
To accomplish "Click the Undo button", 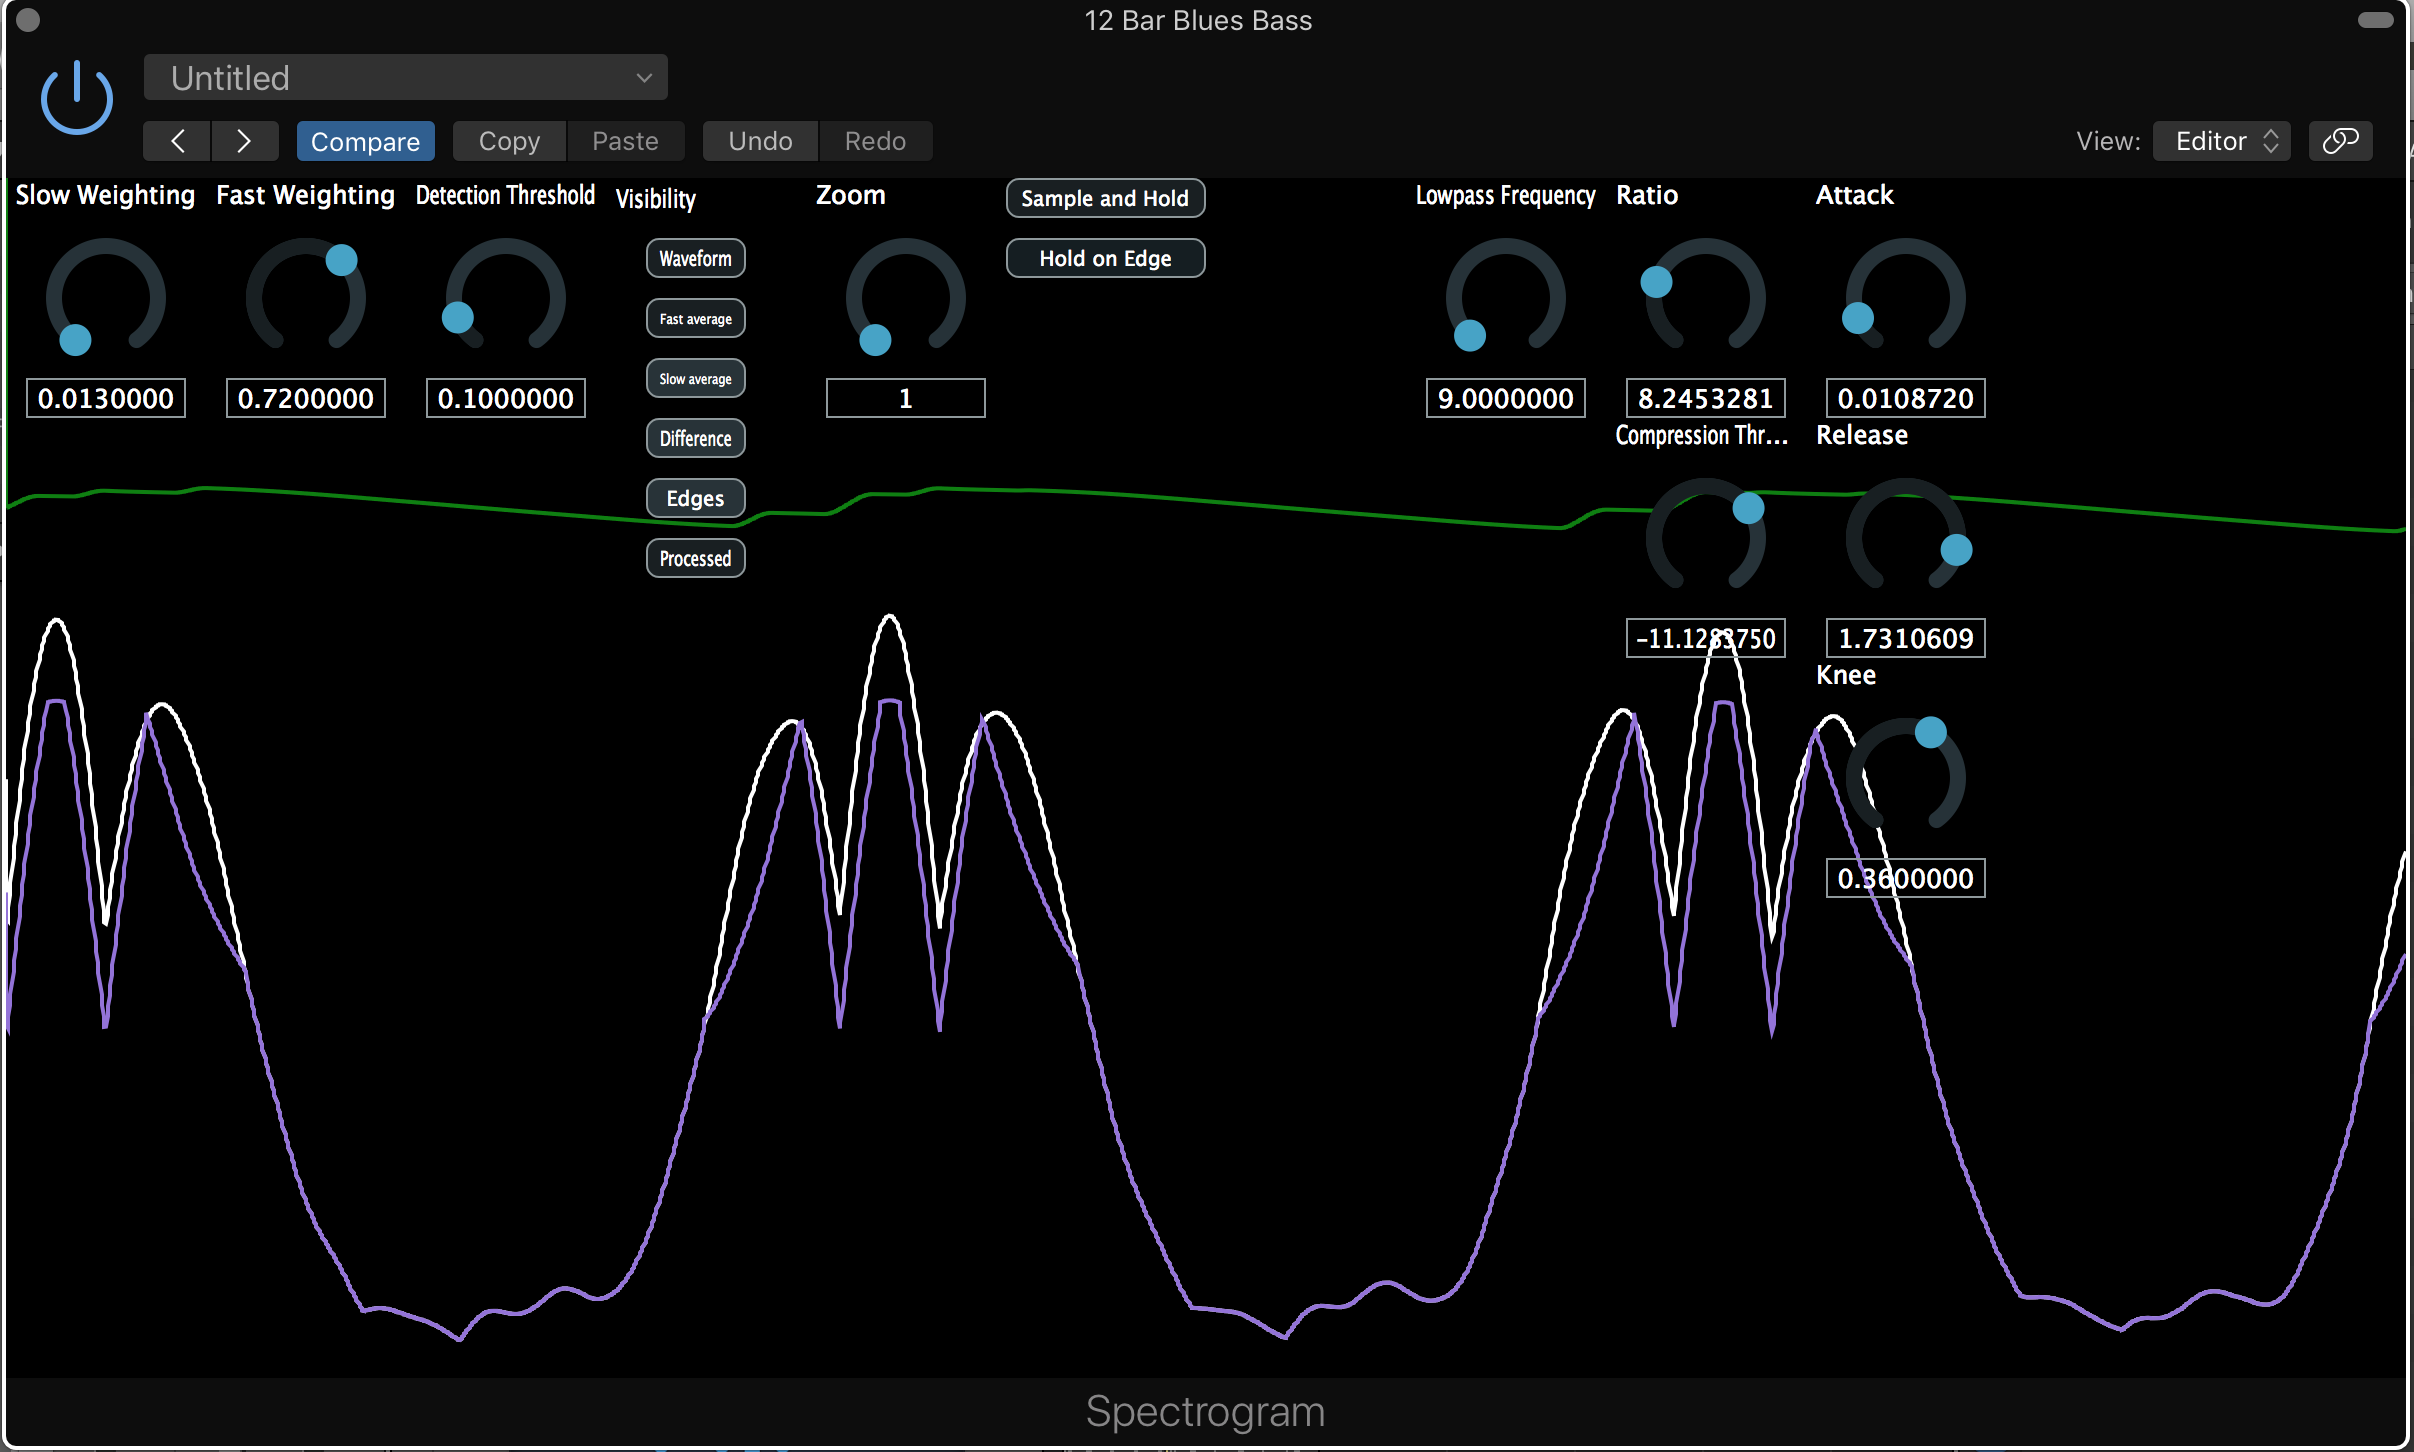I will click(760, 141).
